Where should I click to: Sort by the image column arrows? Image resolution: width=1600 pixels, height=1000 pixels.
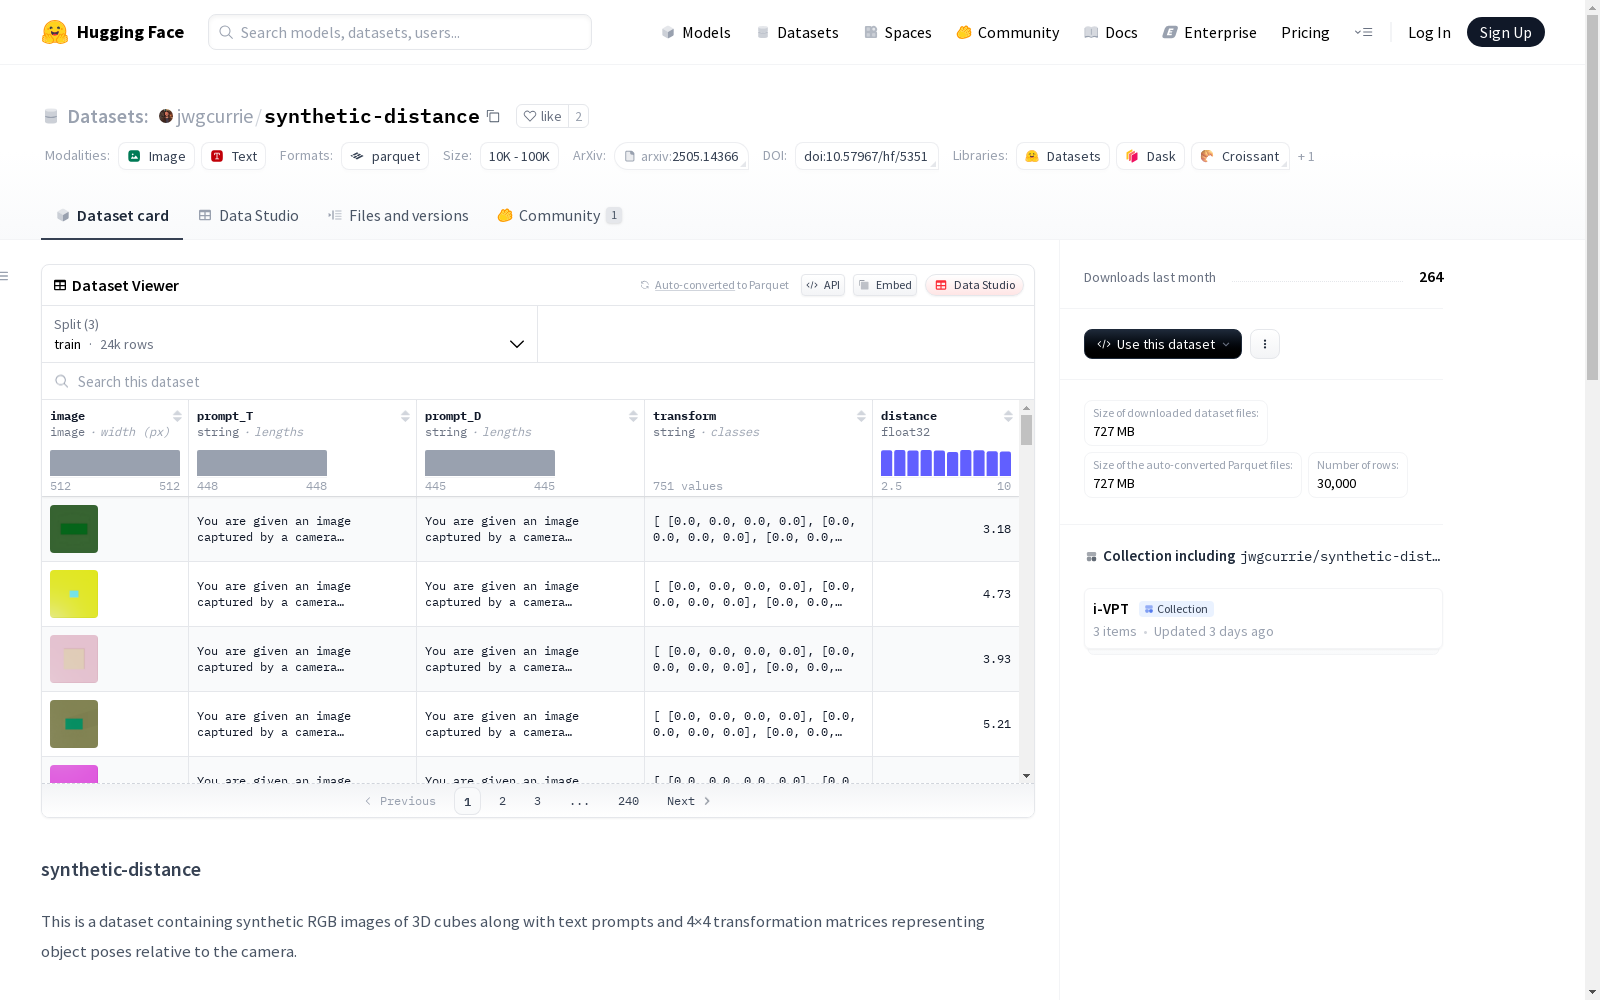tap(177, 416)
